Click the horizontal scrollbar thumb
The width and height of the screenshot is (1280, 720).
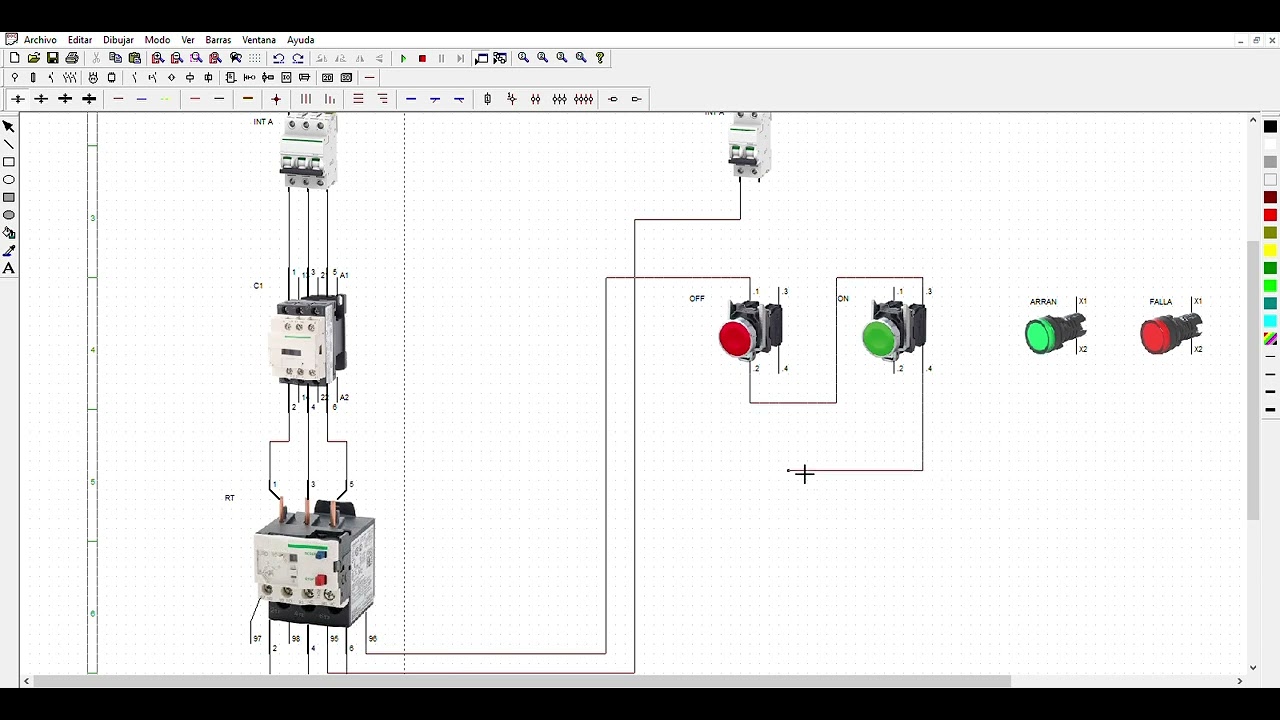[521, 681]
